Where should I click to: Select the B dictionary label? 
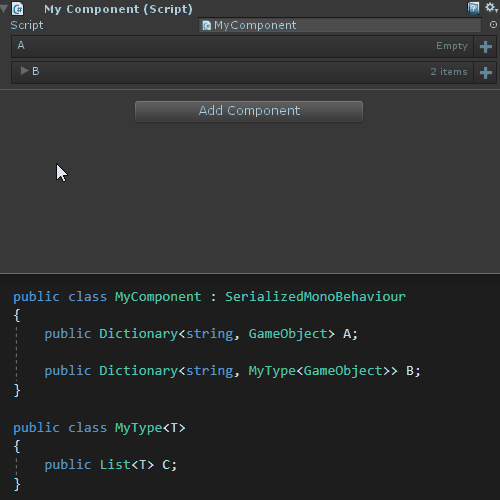[x=36, y=71]
